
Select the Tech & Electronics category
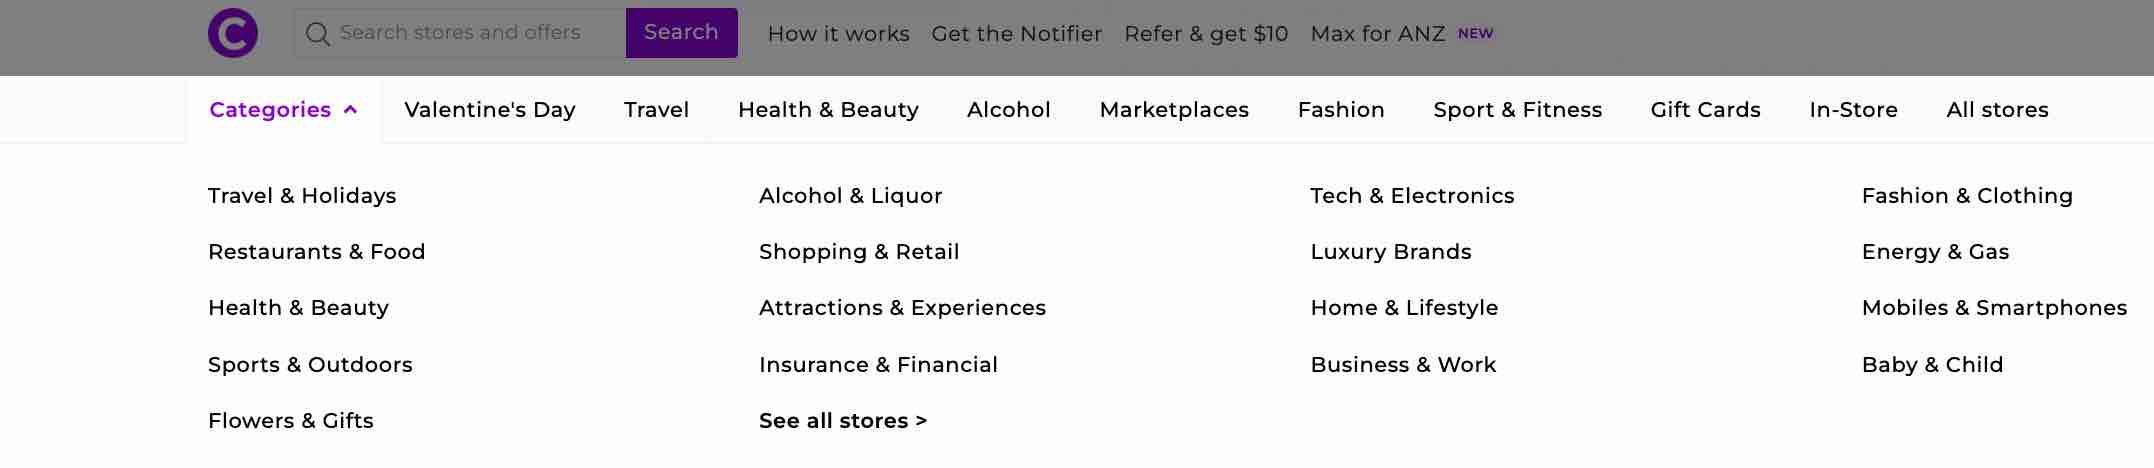(x=1412, y=196)
